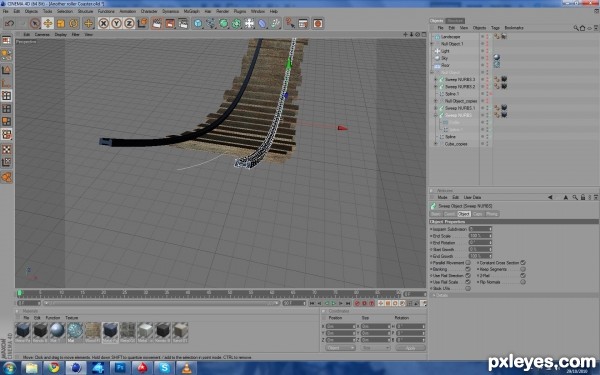Image resolution: width=600 pixels, height=375 pixels.
Task: Open the Plugins menu
Action: tap(240, 11)
